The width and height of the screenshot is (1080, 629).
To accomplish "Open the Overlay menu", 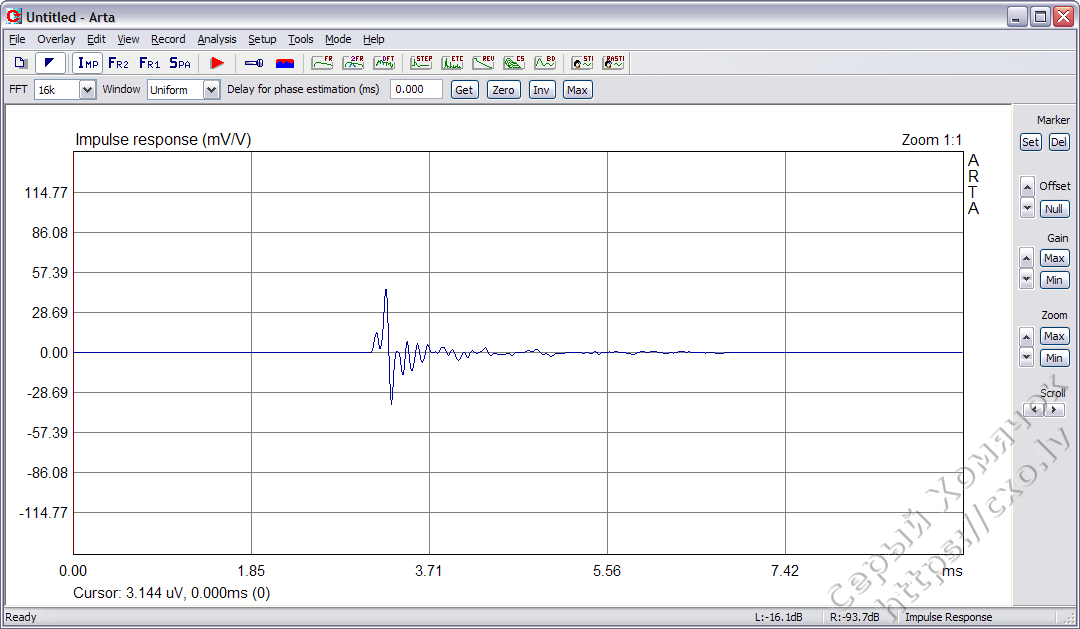I will (56, 39).
